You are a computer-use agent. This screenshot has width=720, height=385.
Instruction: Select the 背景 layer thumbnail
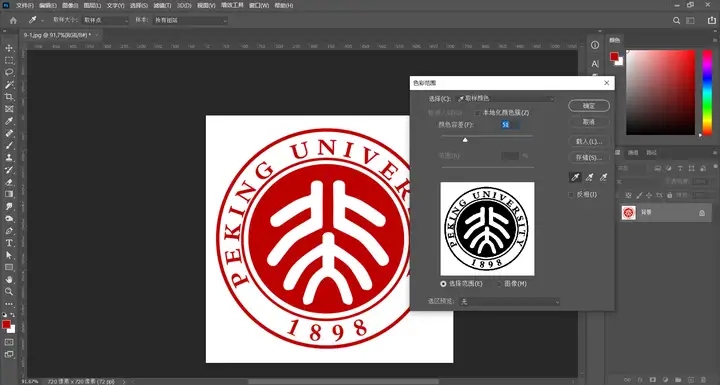pyautogui.click(x=628, y=213)
